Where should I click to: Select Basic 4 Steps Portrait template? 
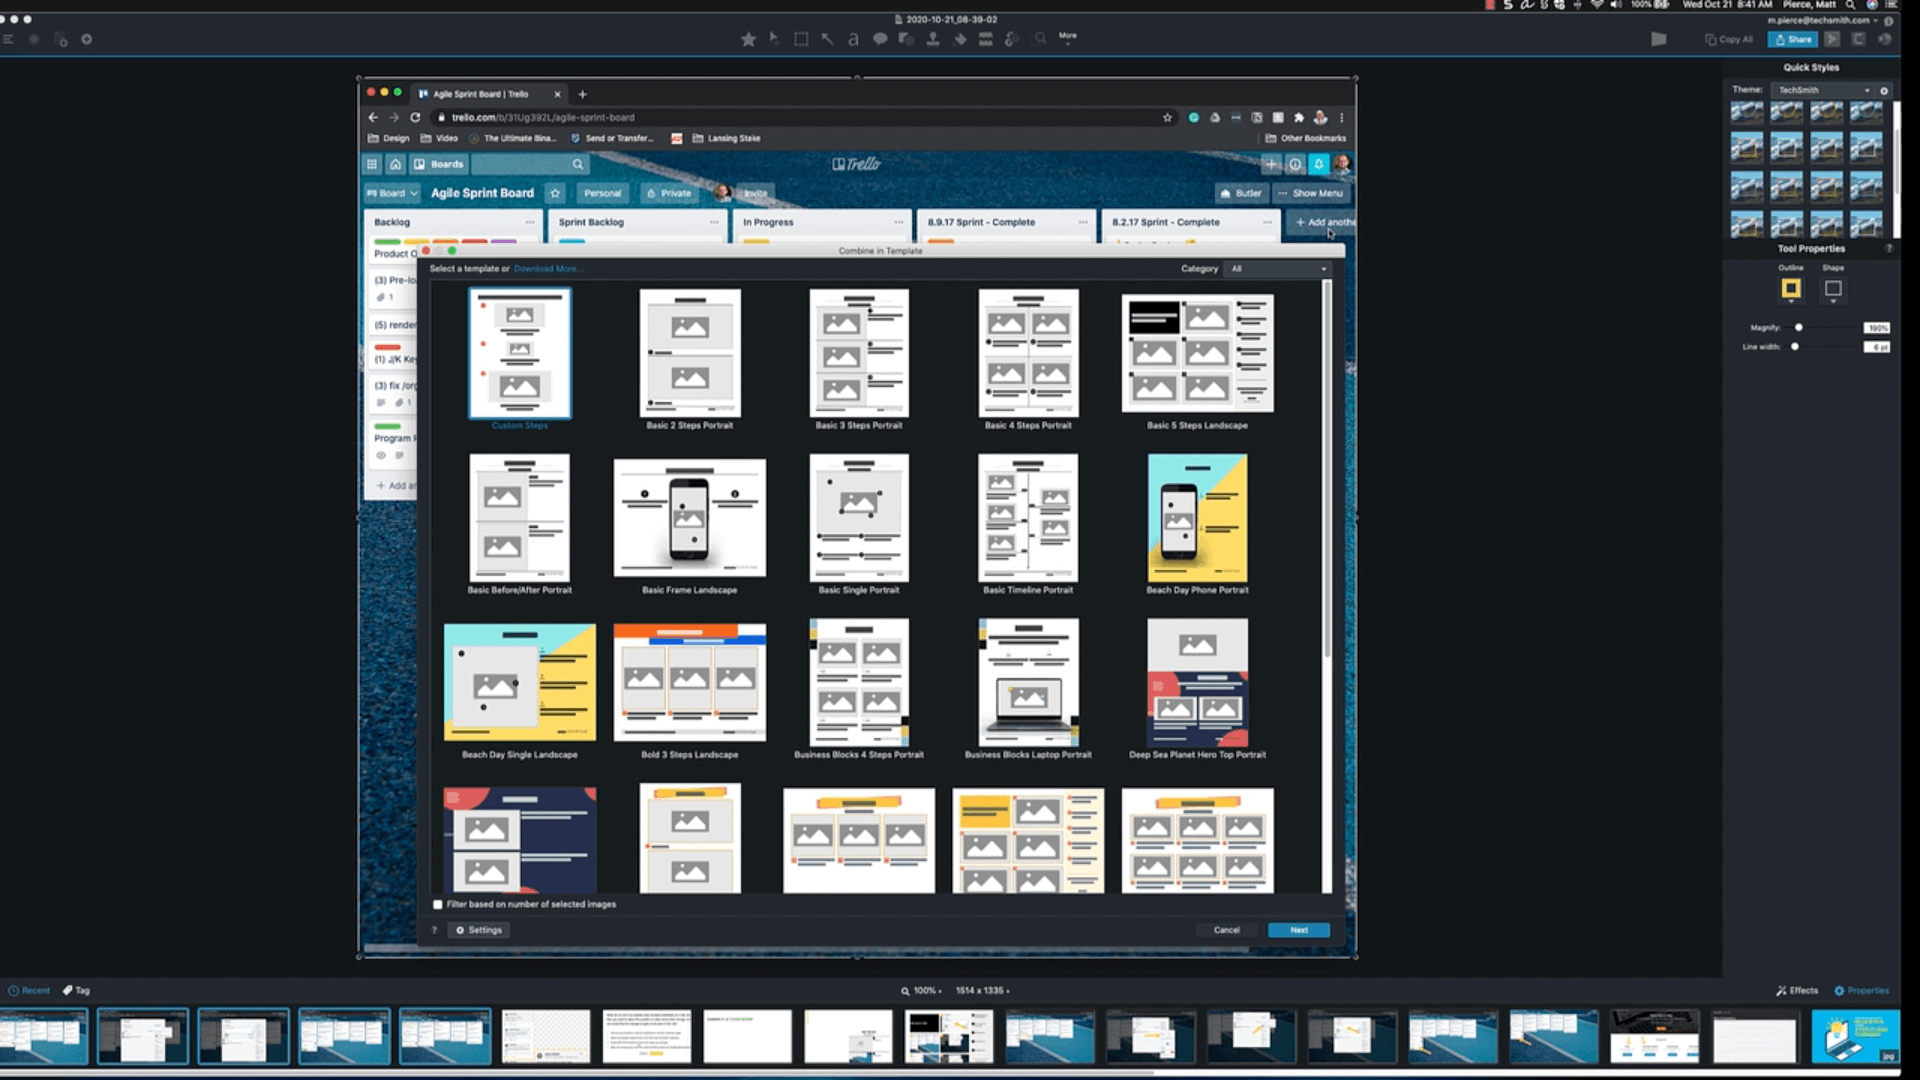point(1028,360)
